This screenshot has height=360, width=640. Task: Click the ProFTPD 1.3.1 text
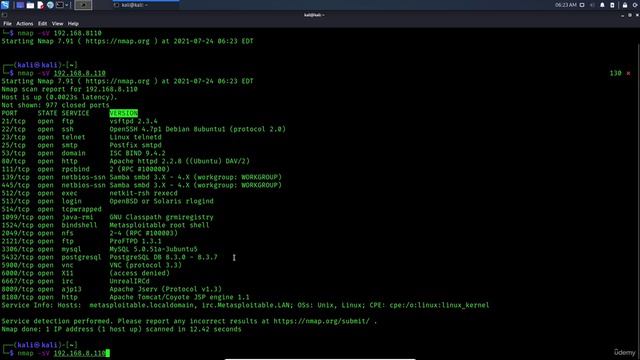click(135, 241)
